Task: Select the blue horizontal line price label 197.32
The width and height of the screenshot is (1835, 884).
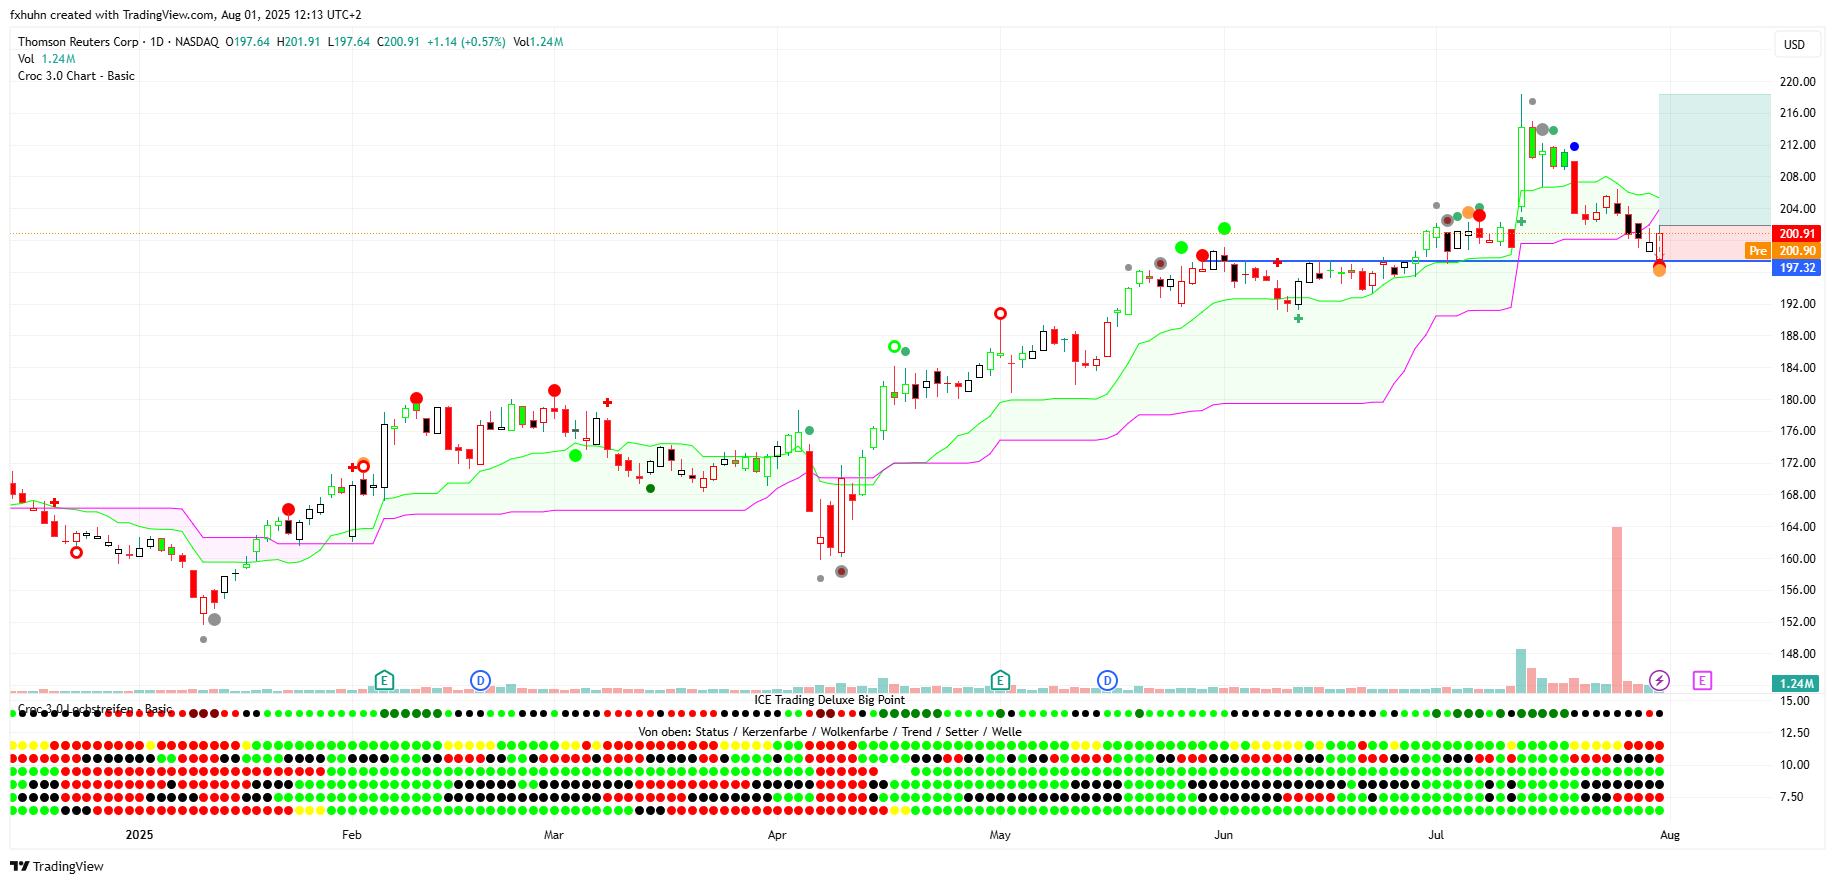Action: (1797, 268)
